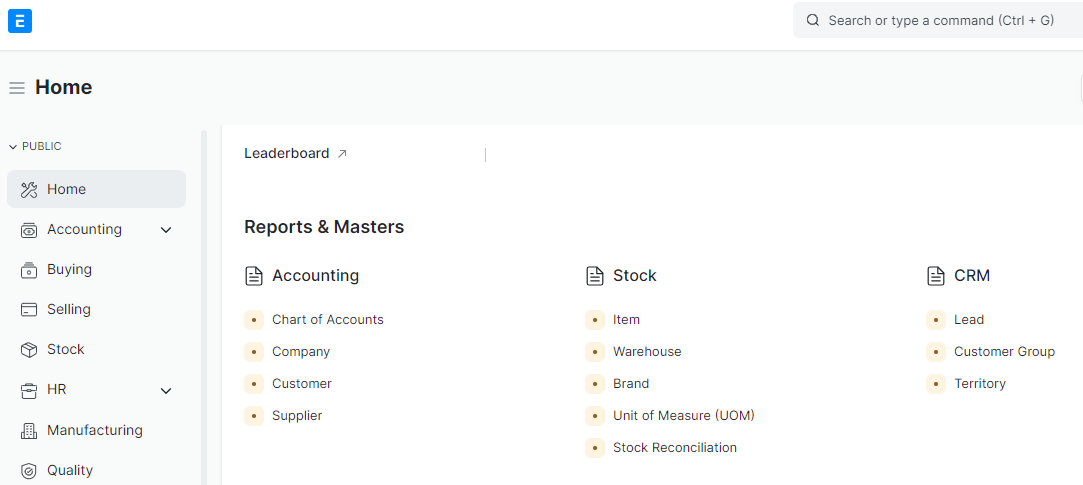Viewport: 1083px width, 485px height.
Task: Click the bullet icon beside Item
Action: (x=595, y=320)
